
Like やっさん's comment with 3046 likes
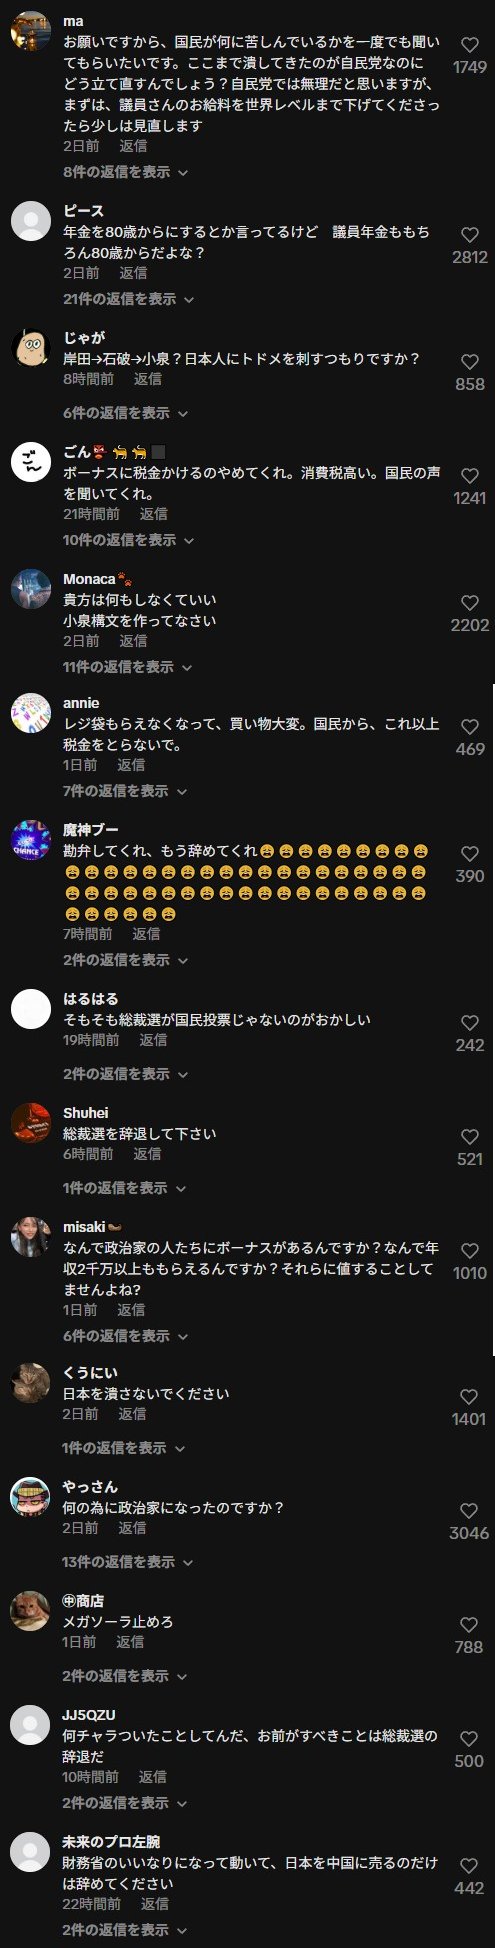469,1511
